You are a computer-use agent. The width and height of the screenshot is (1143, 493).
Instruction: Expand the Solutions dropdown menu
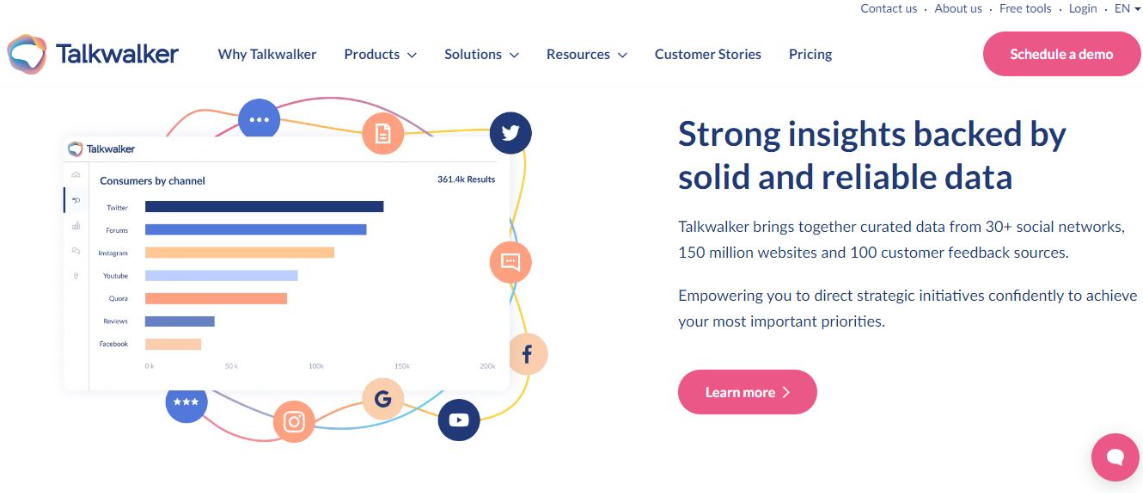click(x=481, y=54)
